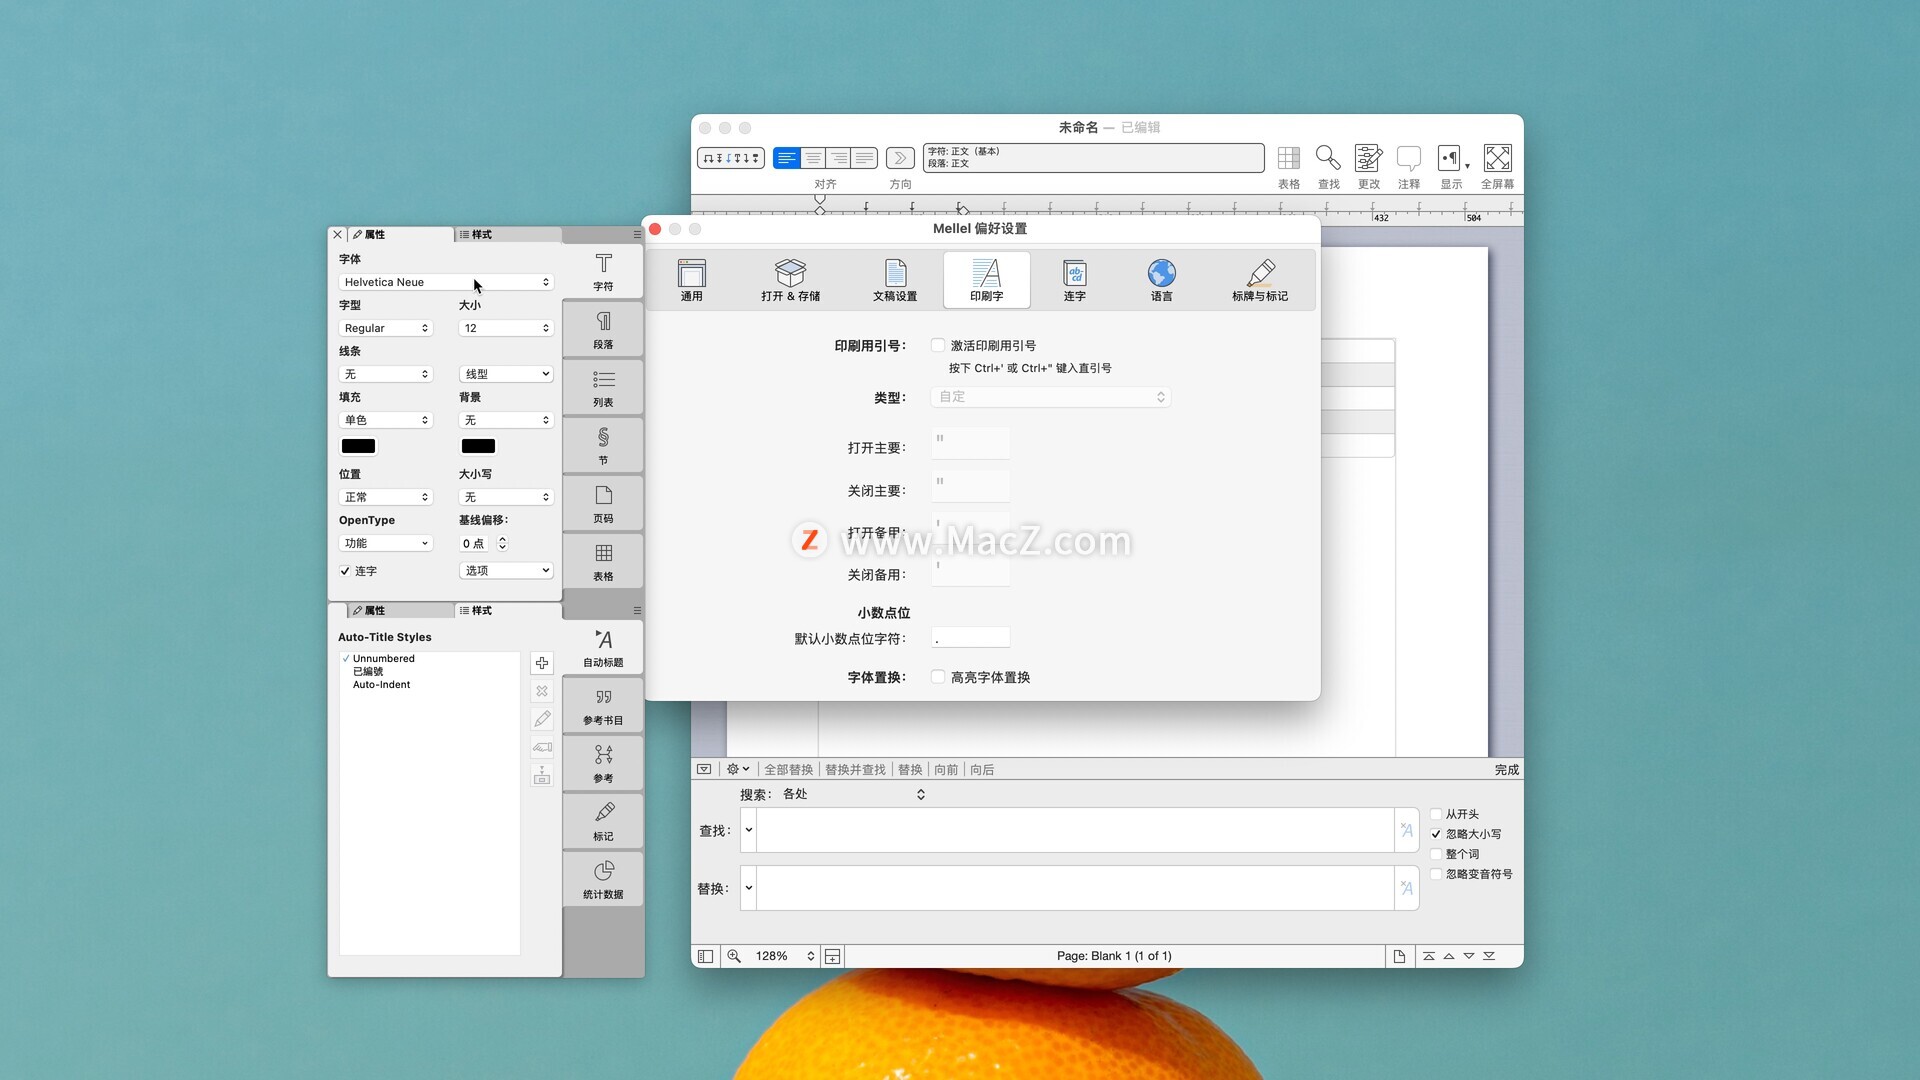Viewport: 1920px width, 1080px height.
Task: Click the left text alignment icon
Action: [787, 158]
